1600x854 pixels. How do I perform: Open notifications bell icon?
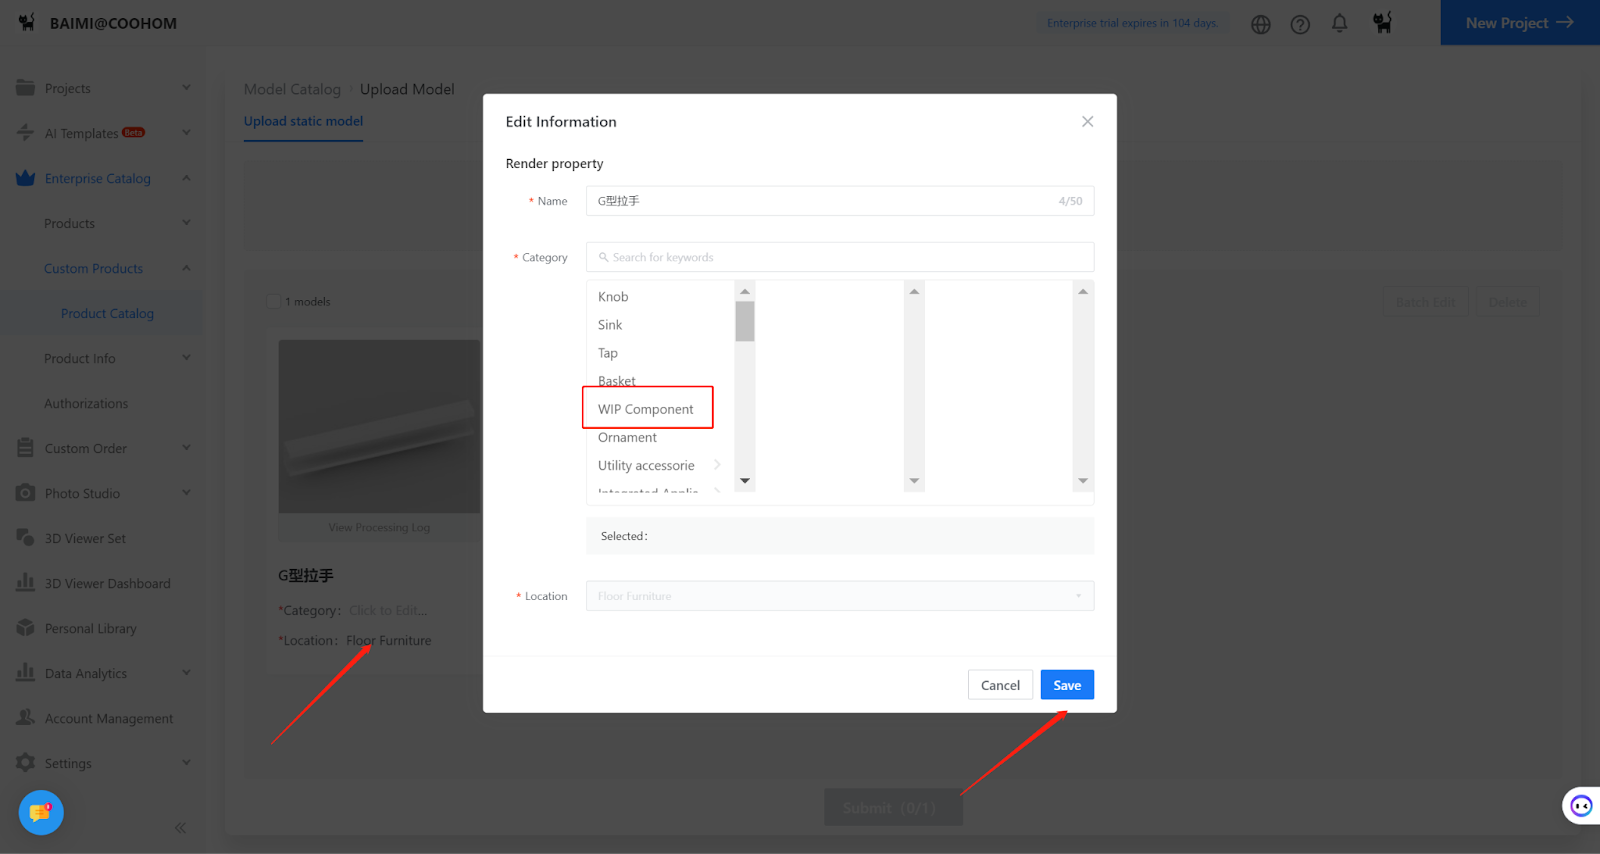1339,23
